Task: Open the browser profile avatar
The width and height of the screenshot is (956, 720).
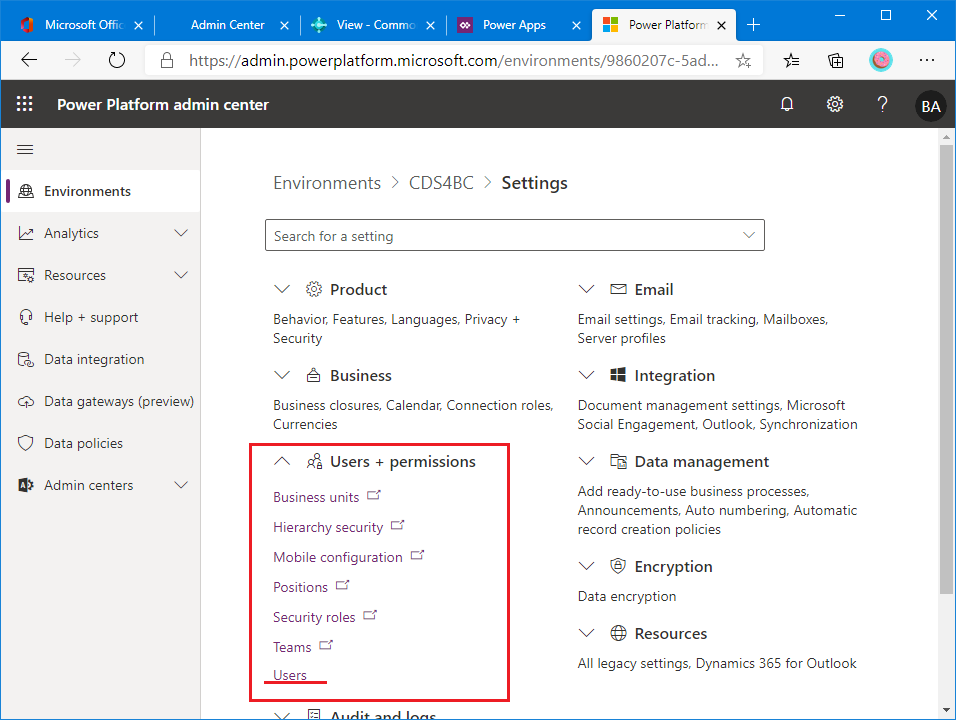Action: (880, 60)
